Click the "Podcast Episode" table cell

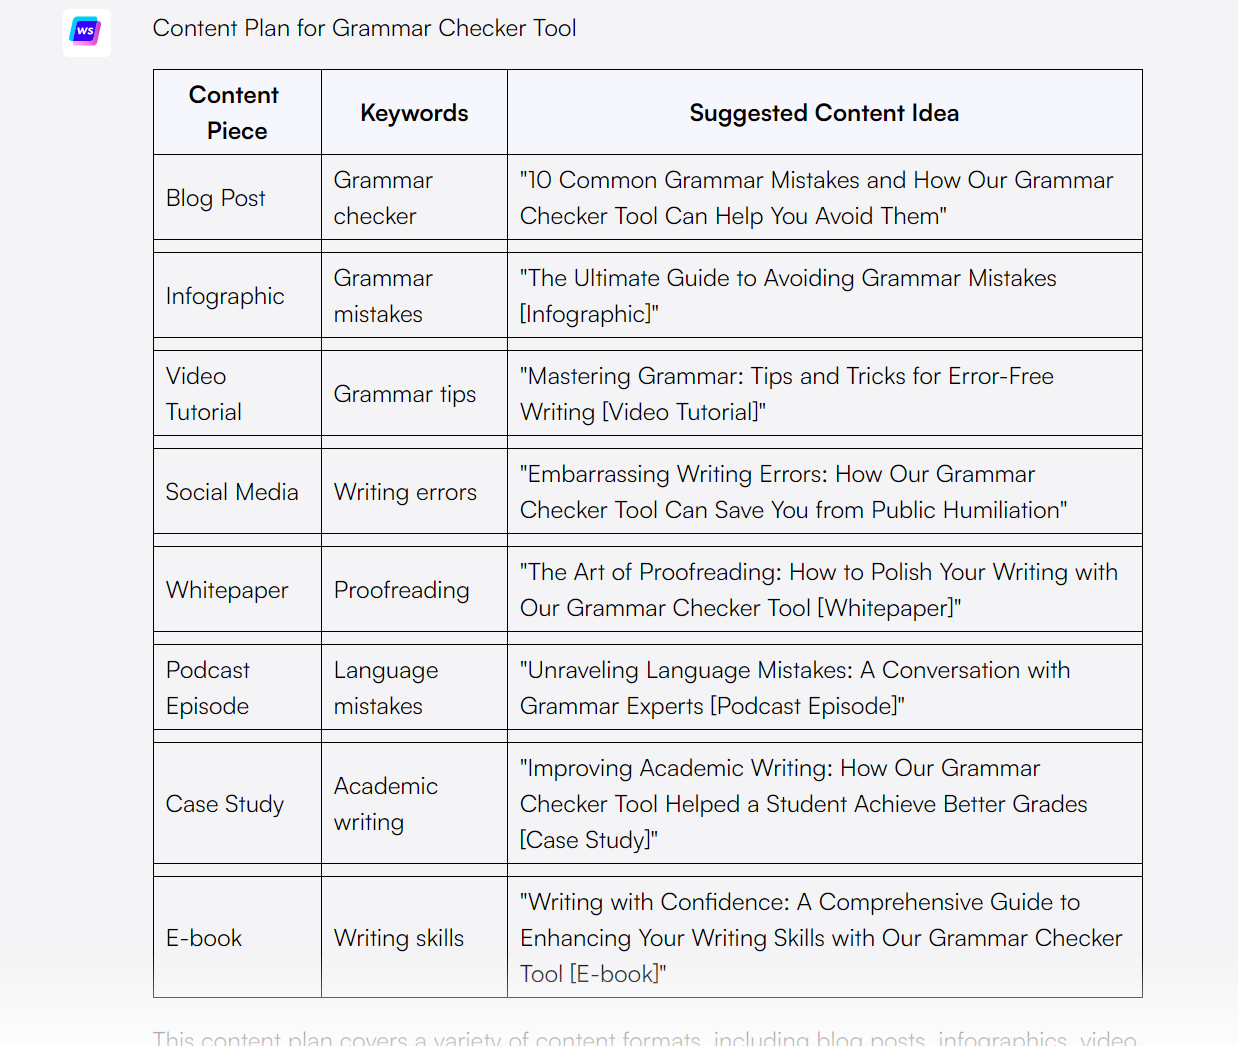tap(208, 688)
